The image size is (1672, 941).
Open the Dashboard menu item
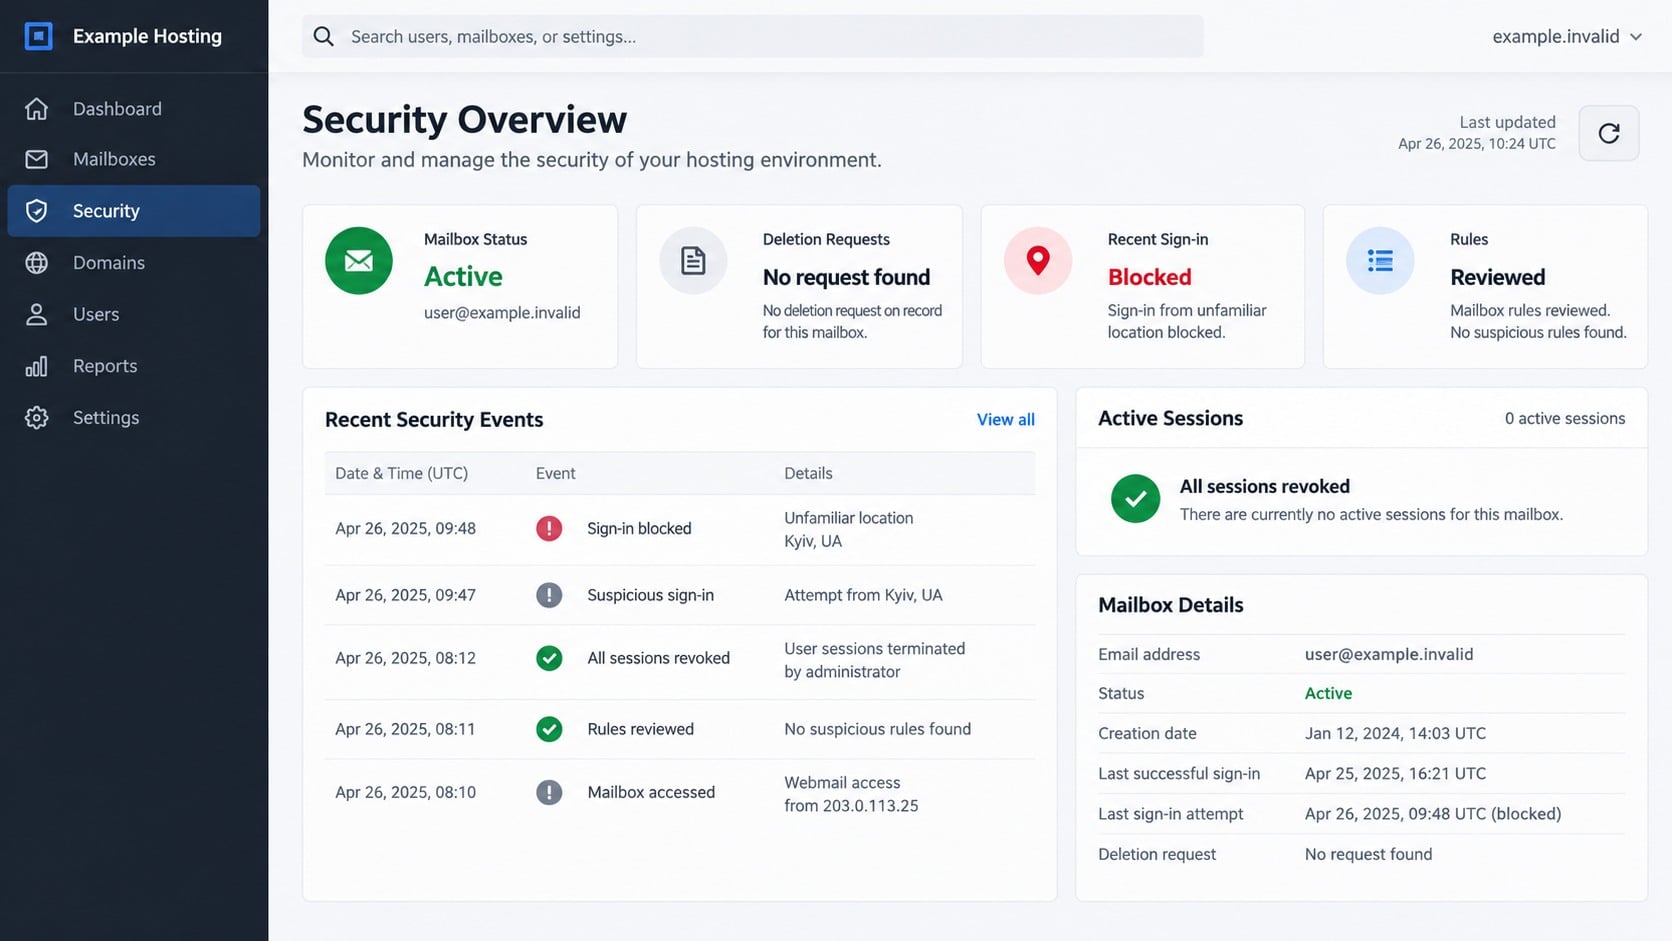point(134,108)
